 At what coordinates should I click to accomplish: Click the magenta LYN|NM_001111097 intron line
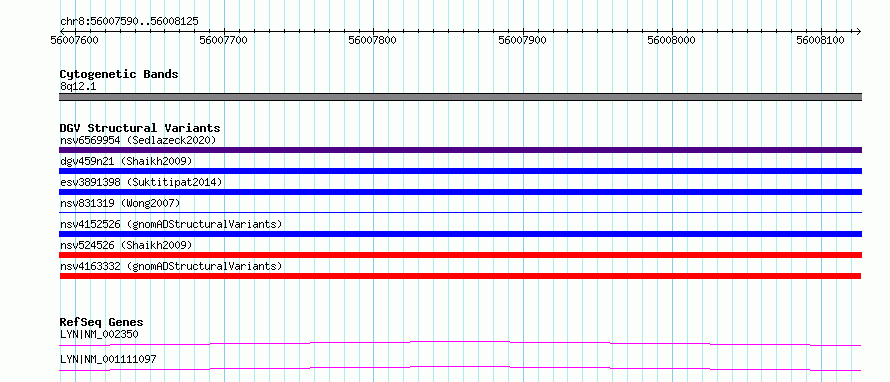click(460, 368)
